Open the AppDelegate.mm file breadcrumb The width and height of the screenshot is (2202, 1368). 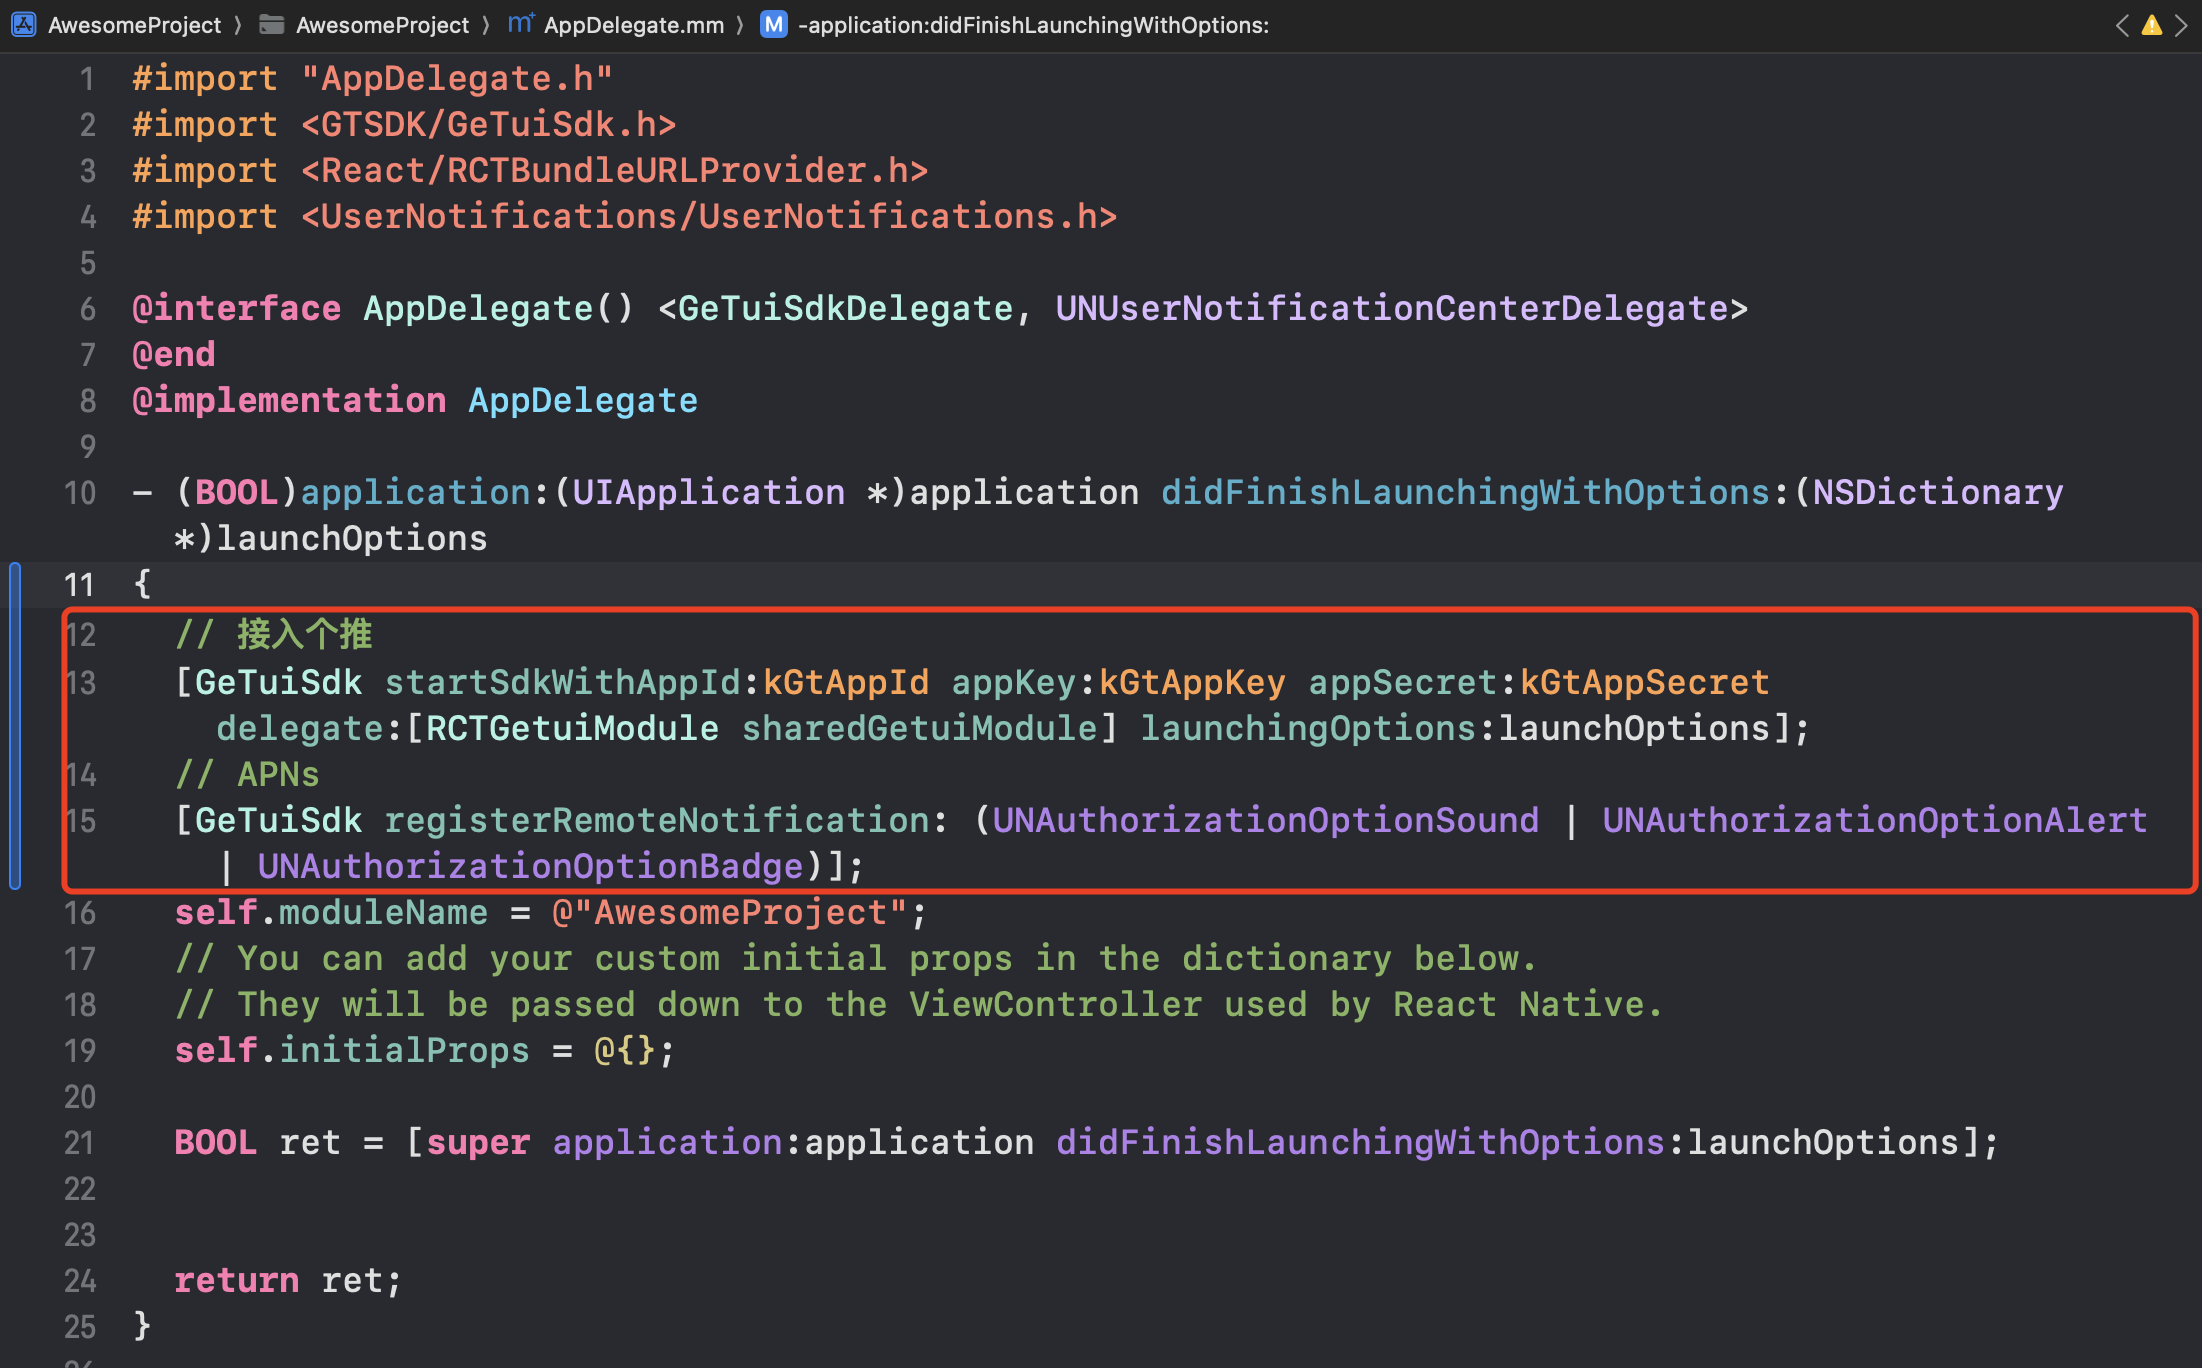click(x=634, y=25)
